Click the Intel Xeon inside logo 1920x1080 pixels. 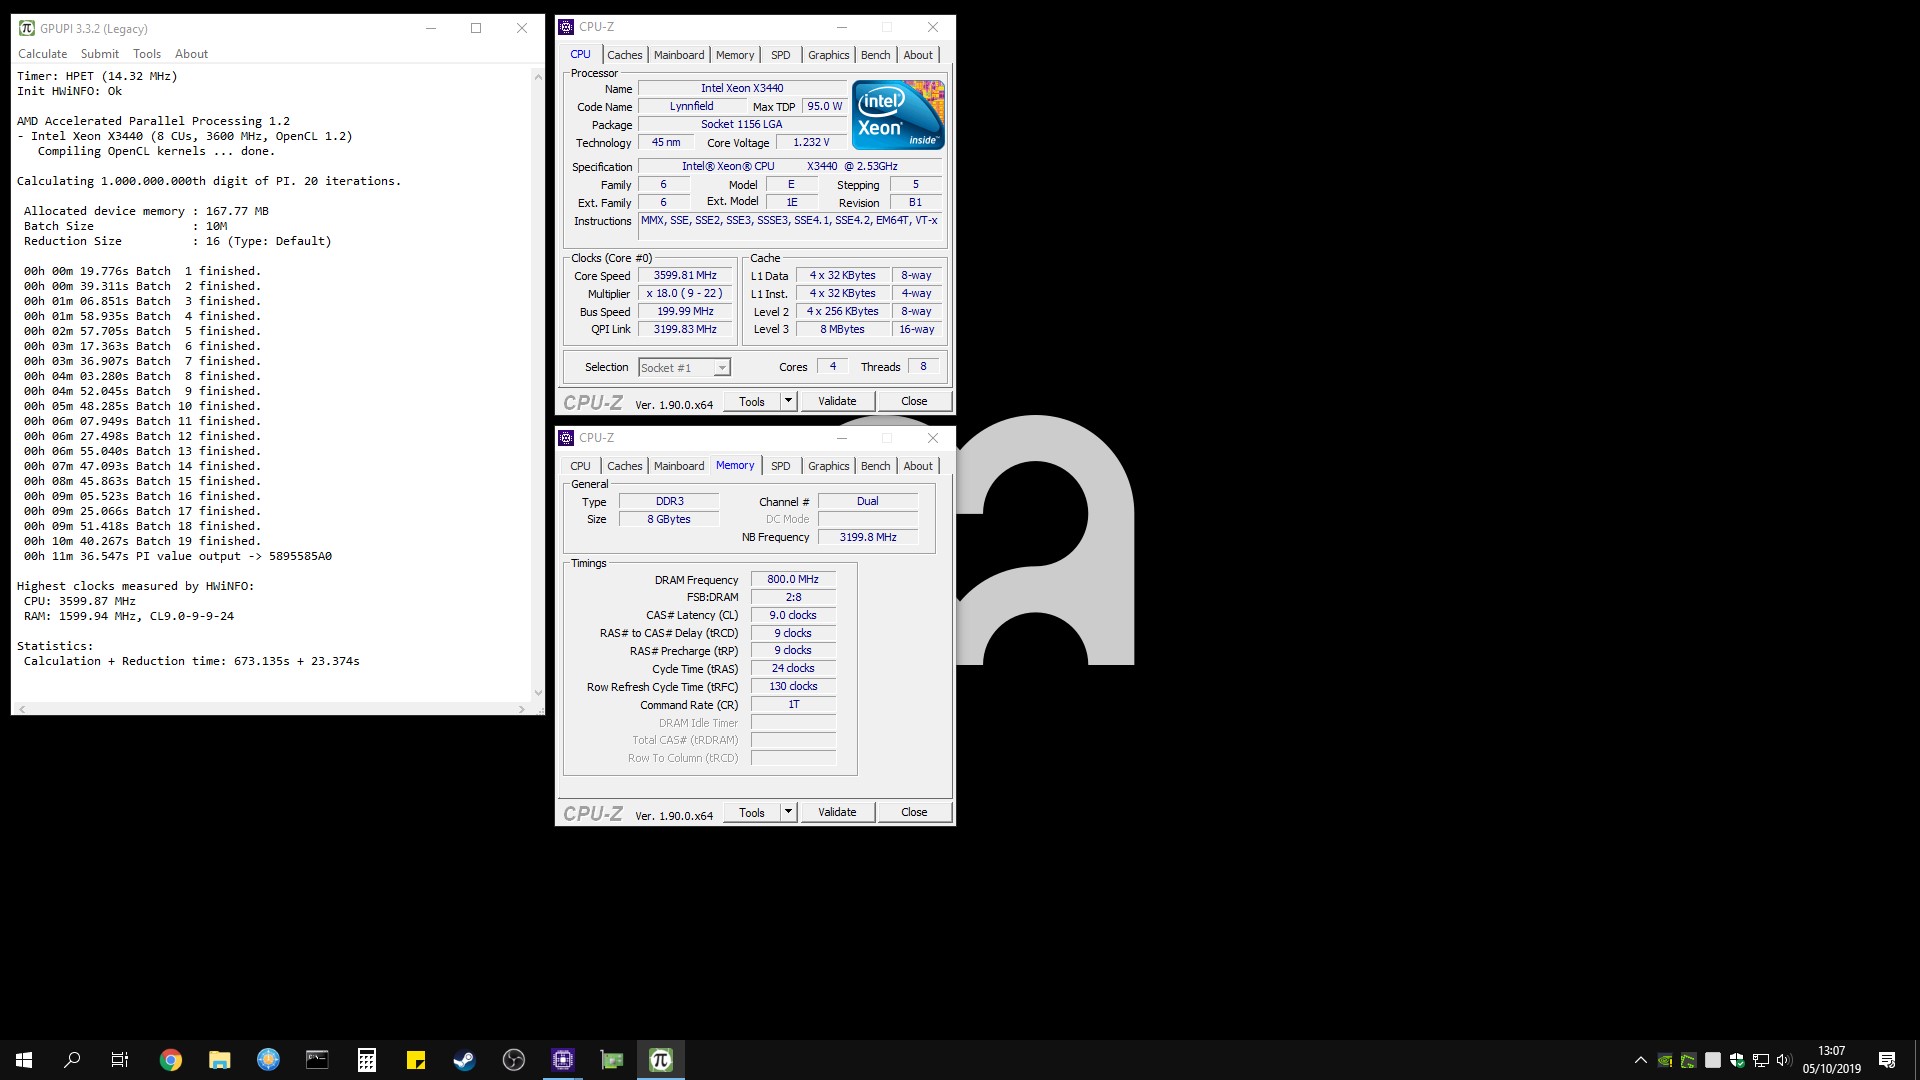[898, 114]
